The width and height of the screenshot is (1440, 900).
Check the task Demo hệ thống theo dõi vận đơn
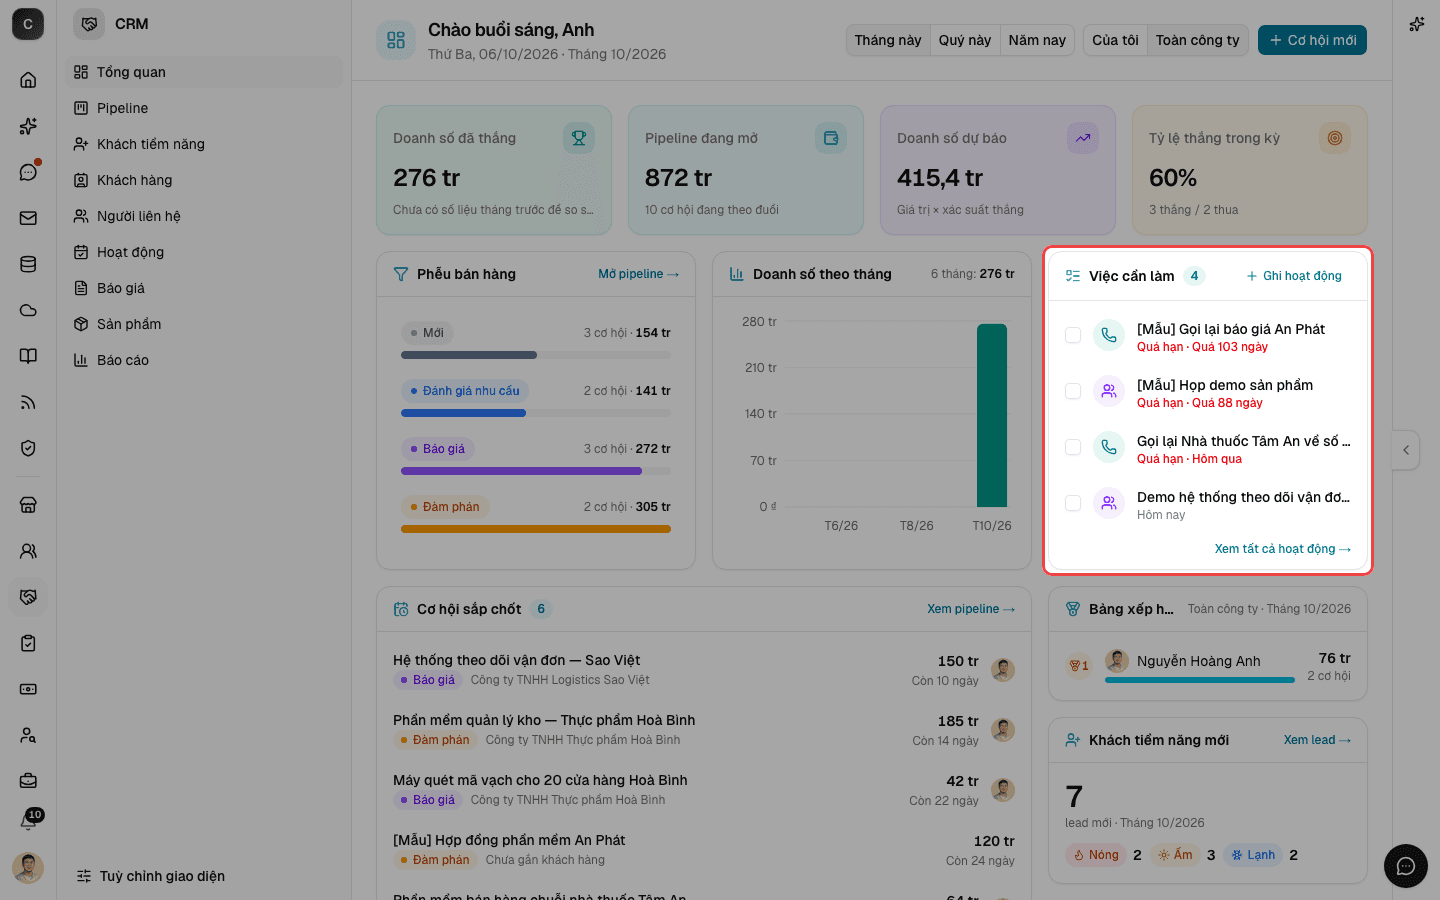[1073, 503]
